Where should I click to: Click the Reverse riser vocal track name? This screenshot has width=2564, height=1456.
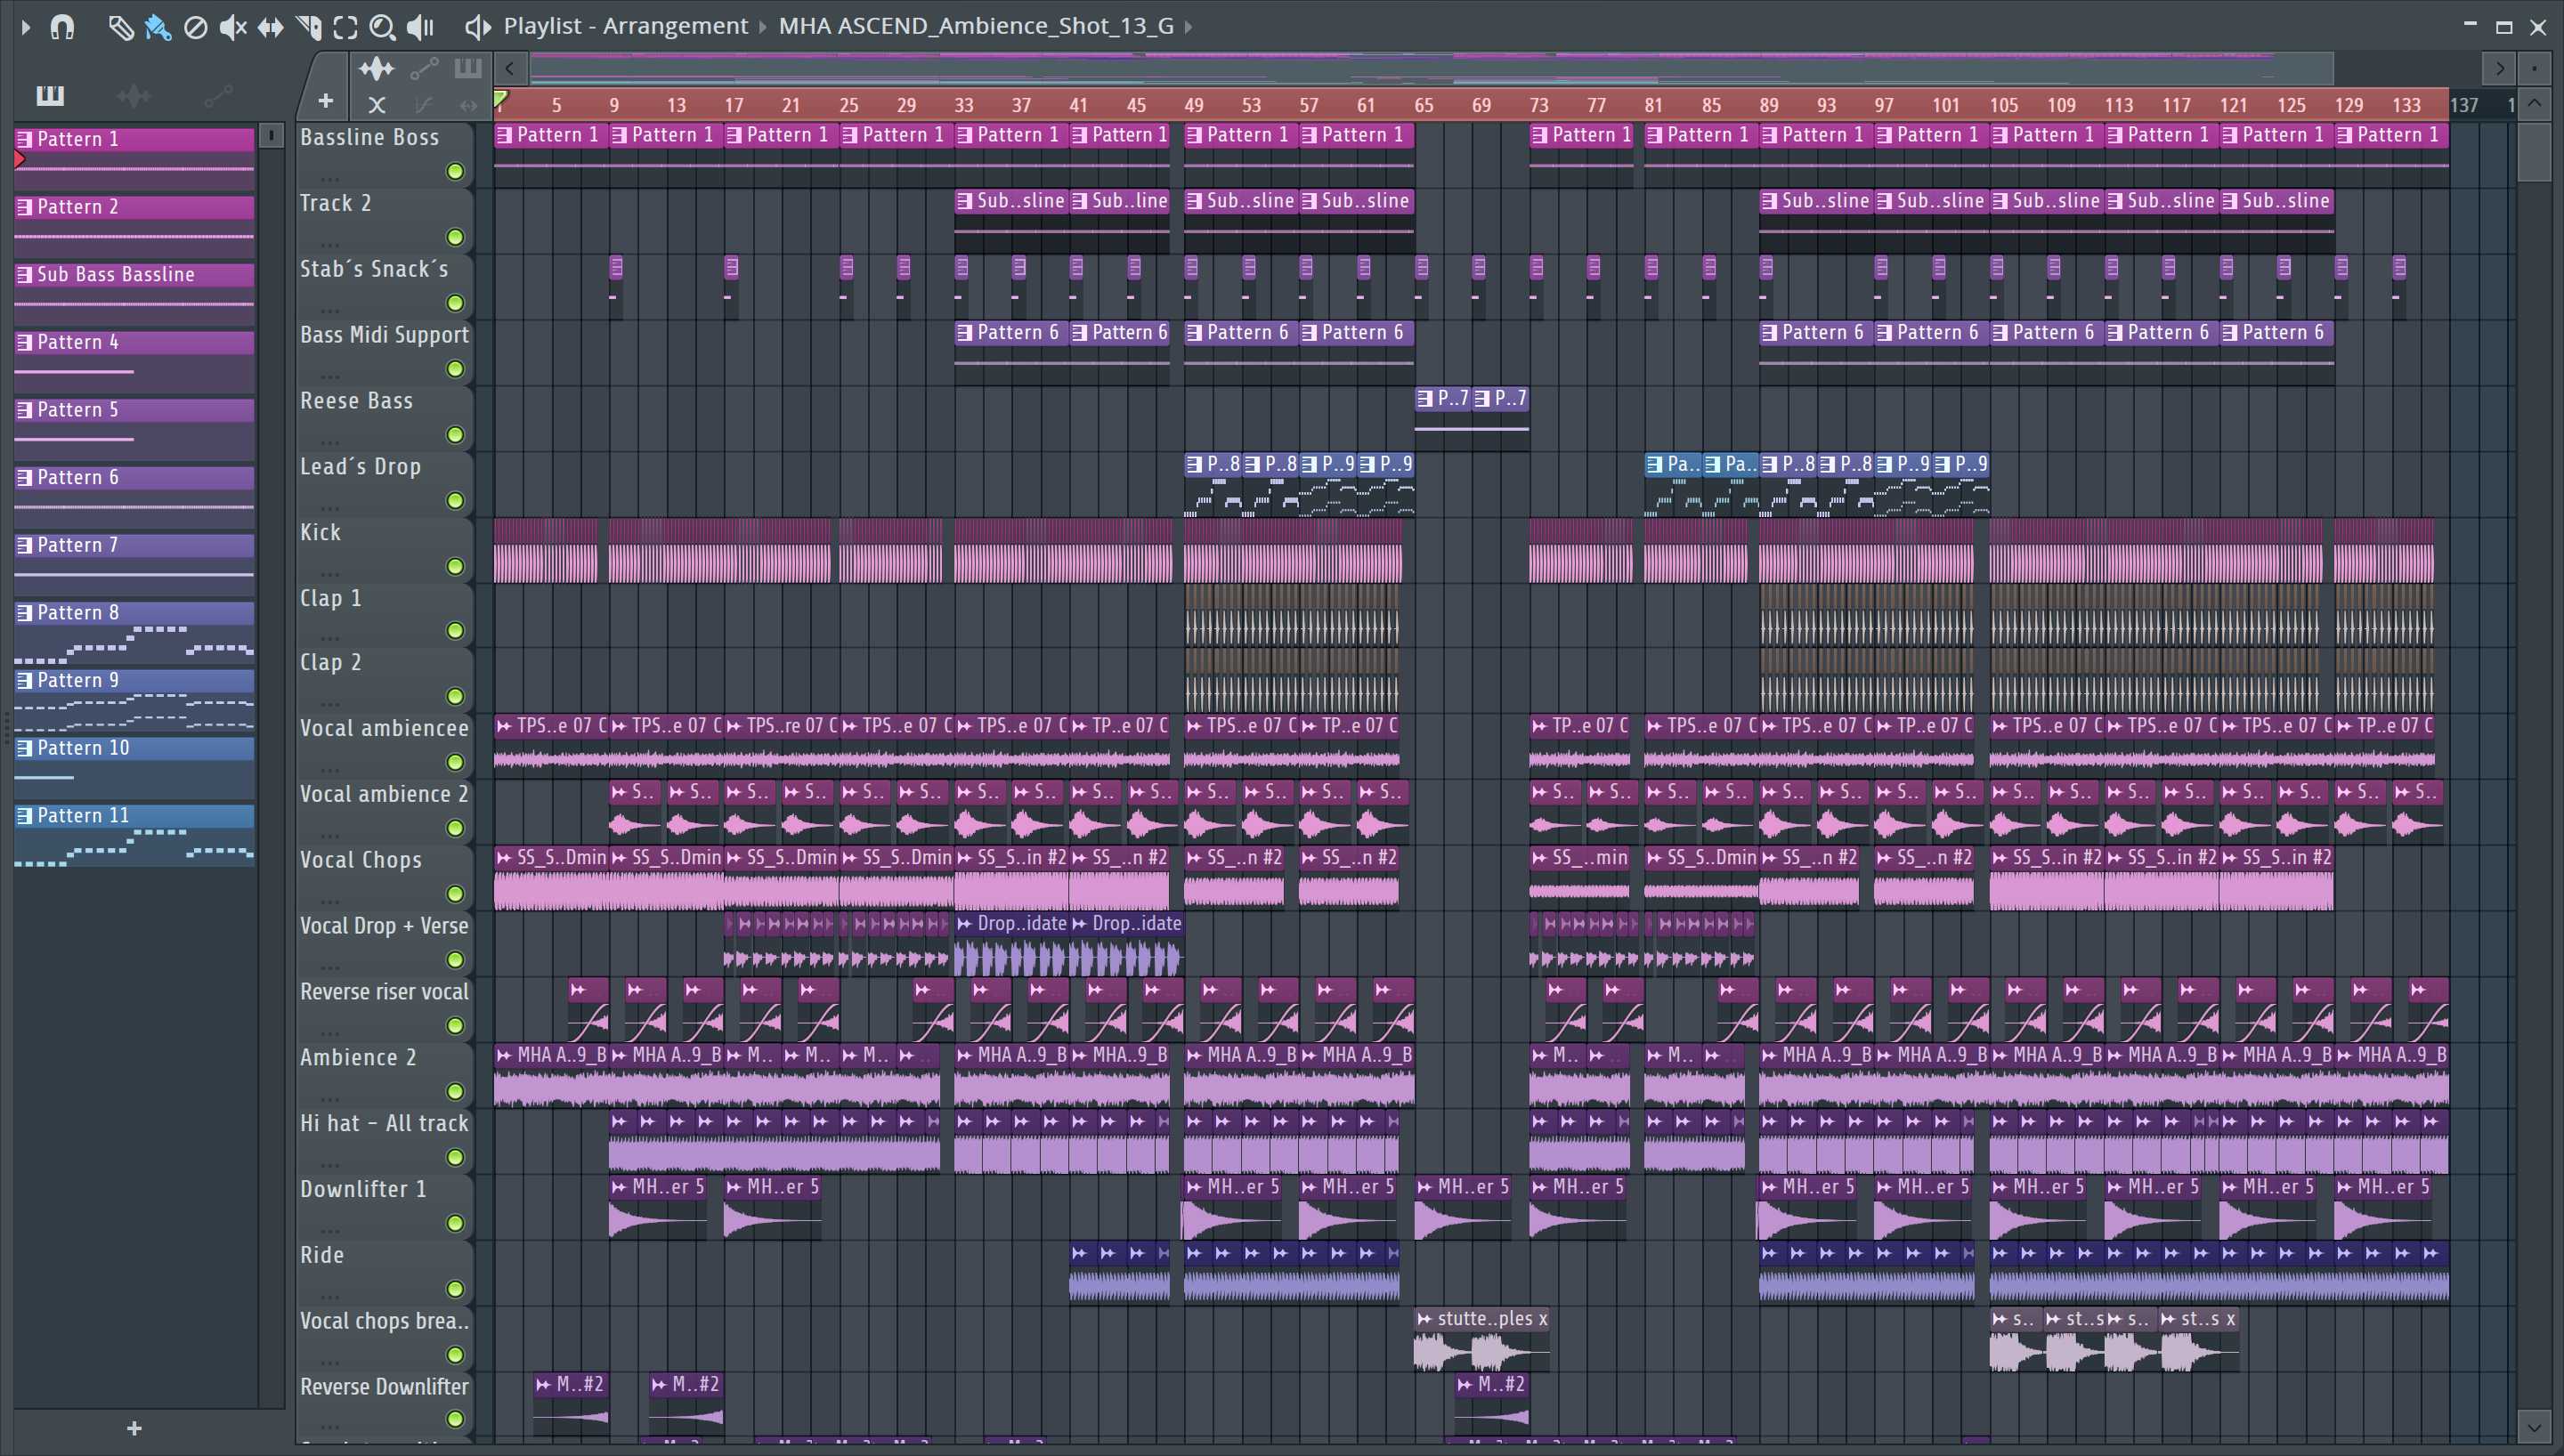tap(384, 991)
